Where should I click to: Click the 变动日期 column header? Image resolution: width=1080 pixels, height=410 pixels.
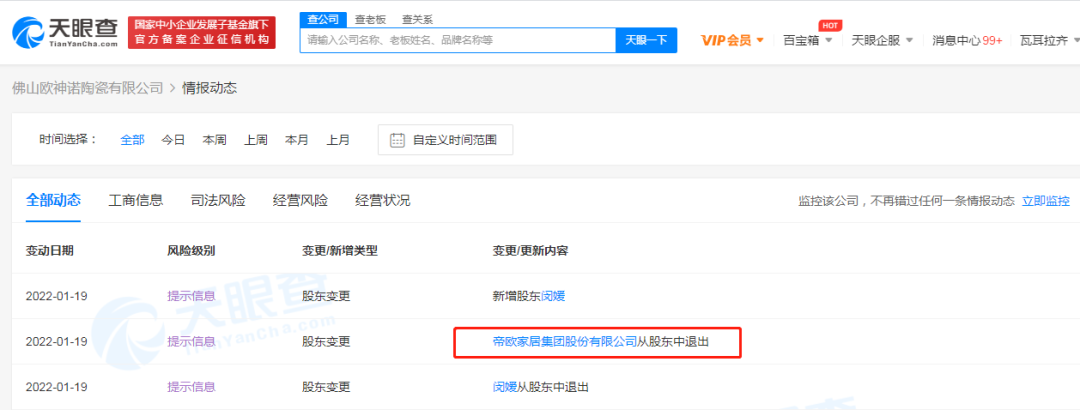pyautogui.click(x=50, y=250)
